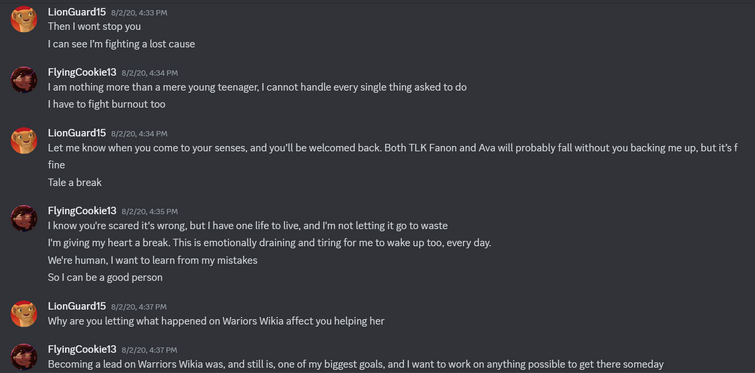Click the 8/2/20, 4:35 PM timestamp
Viewport: 755px width, 373px height.
pos(150,211)
